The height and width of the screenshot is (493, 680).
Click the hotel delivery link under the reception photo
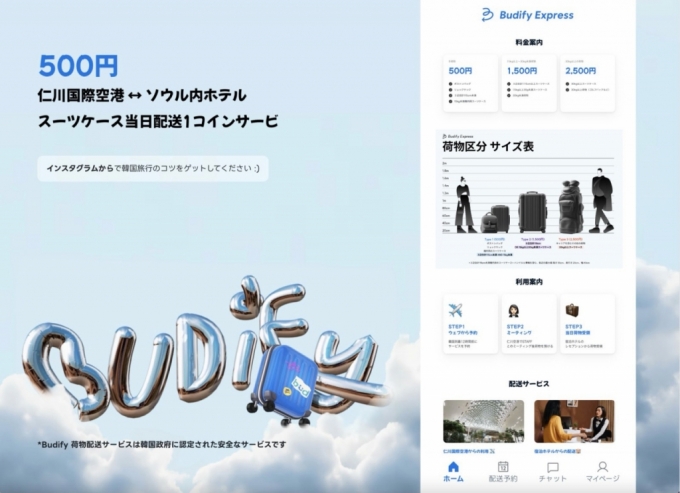pyautogui.click(x=557, y=451)
